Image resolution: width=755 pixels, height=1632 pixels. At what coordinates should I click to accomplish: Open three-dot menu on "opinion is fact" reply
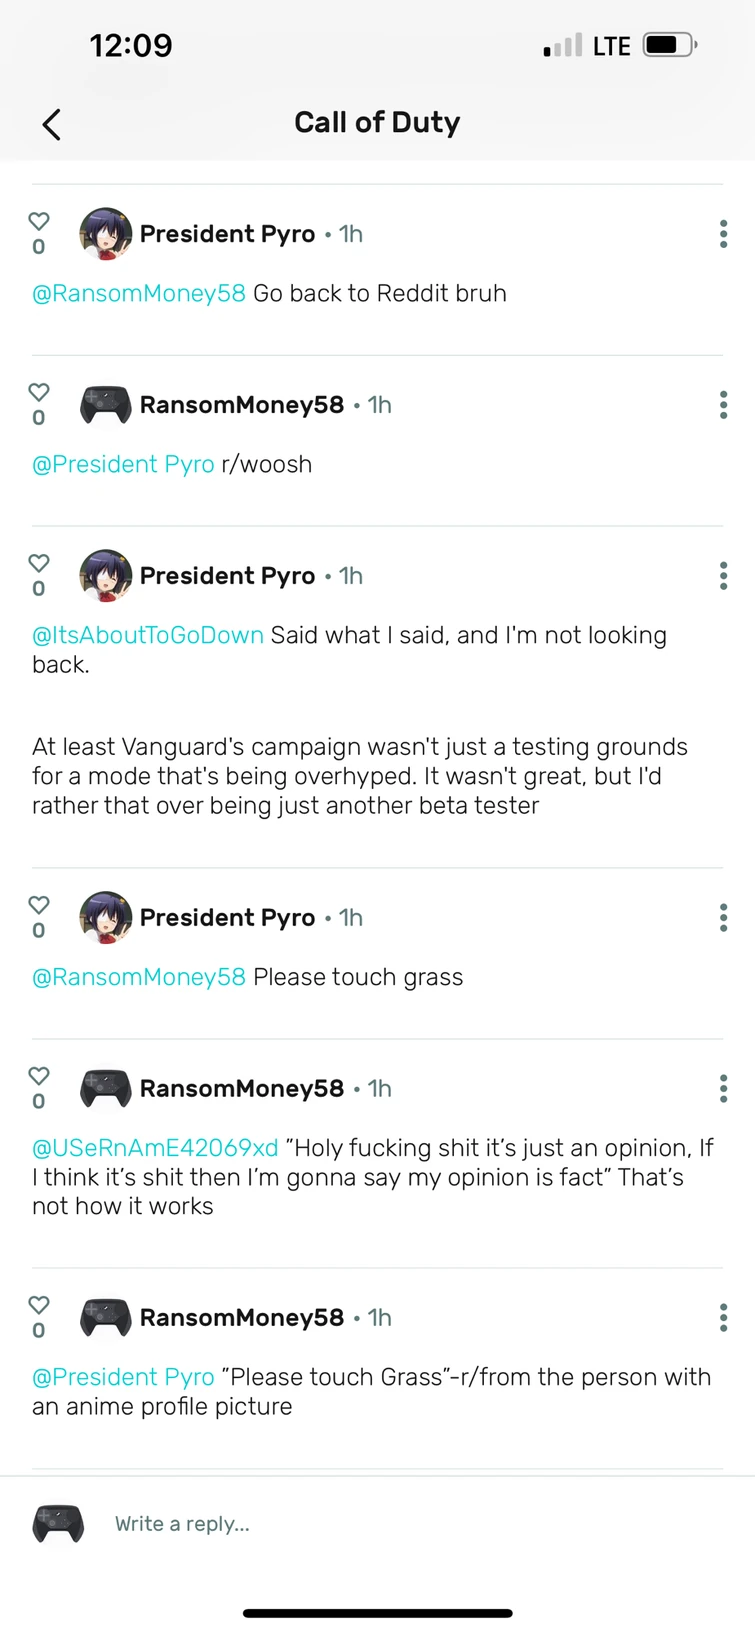pyautogui.click(x=723, y=1089)
